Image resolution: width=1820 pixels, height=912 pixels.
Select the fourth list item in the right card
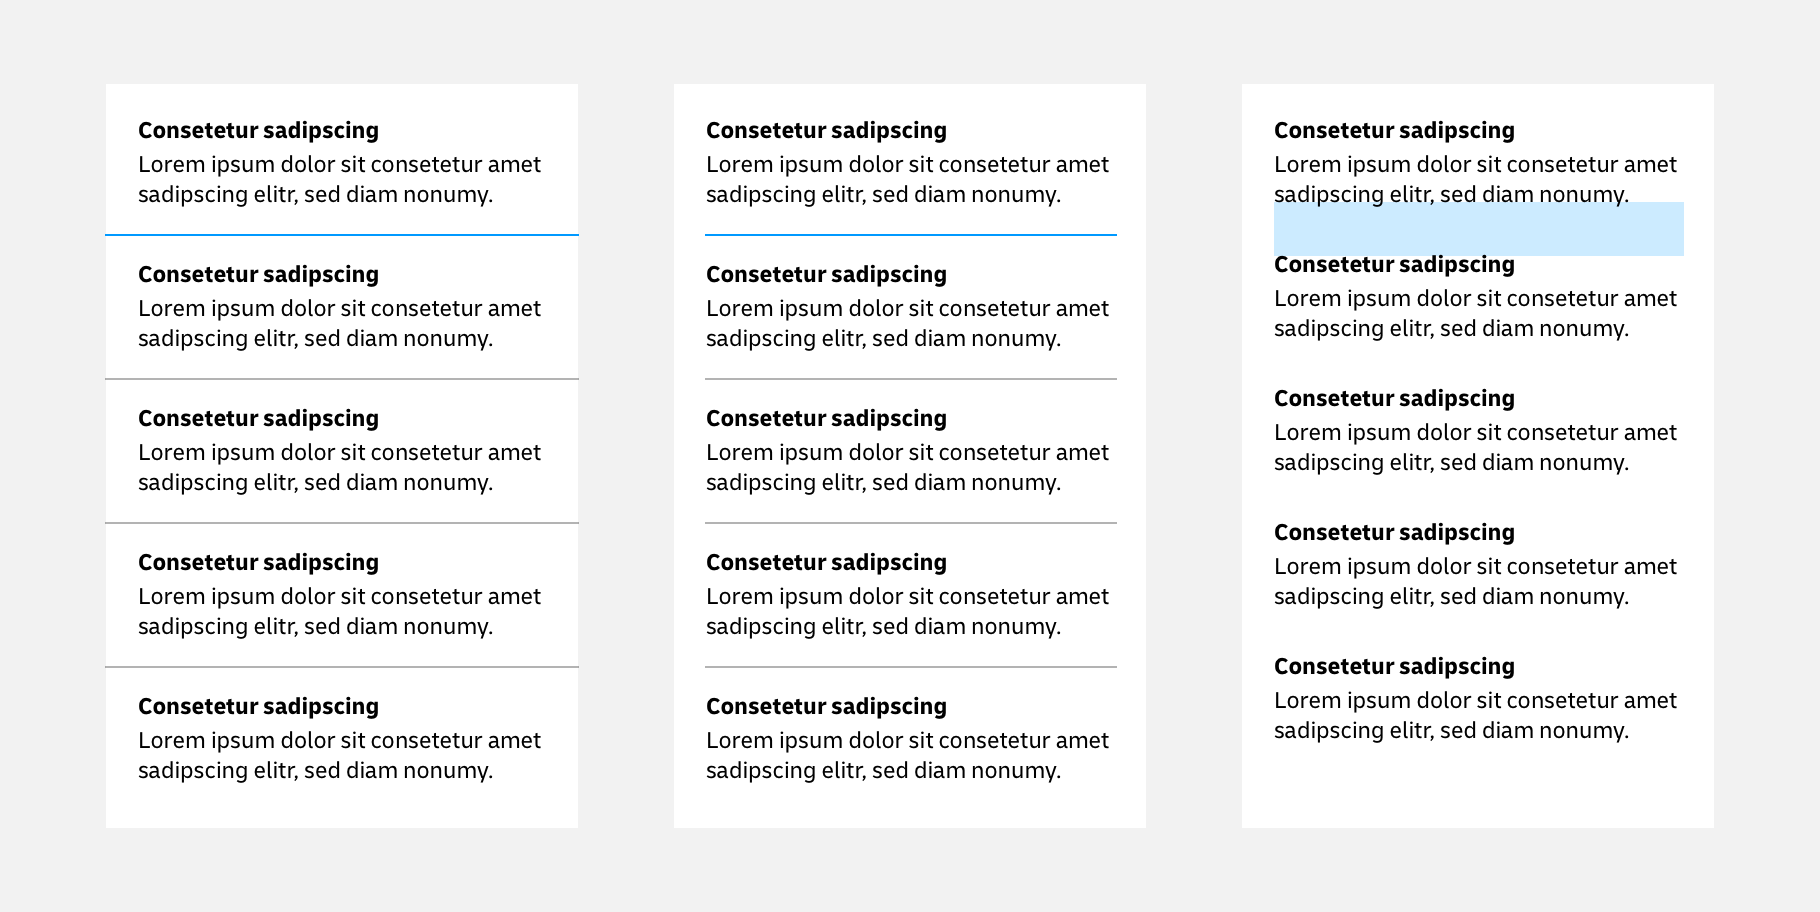click(x=1475, y=565)
